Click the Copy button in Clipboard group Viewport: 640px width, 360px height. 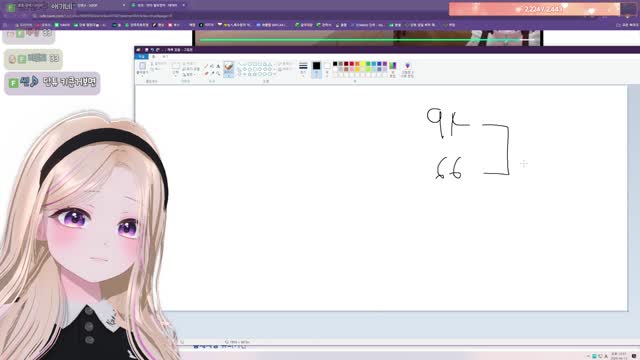(157, 69)
